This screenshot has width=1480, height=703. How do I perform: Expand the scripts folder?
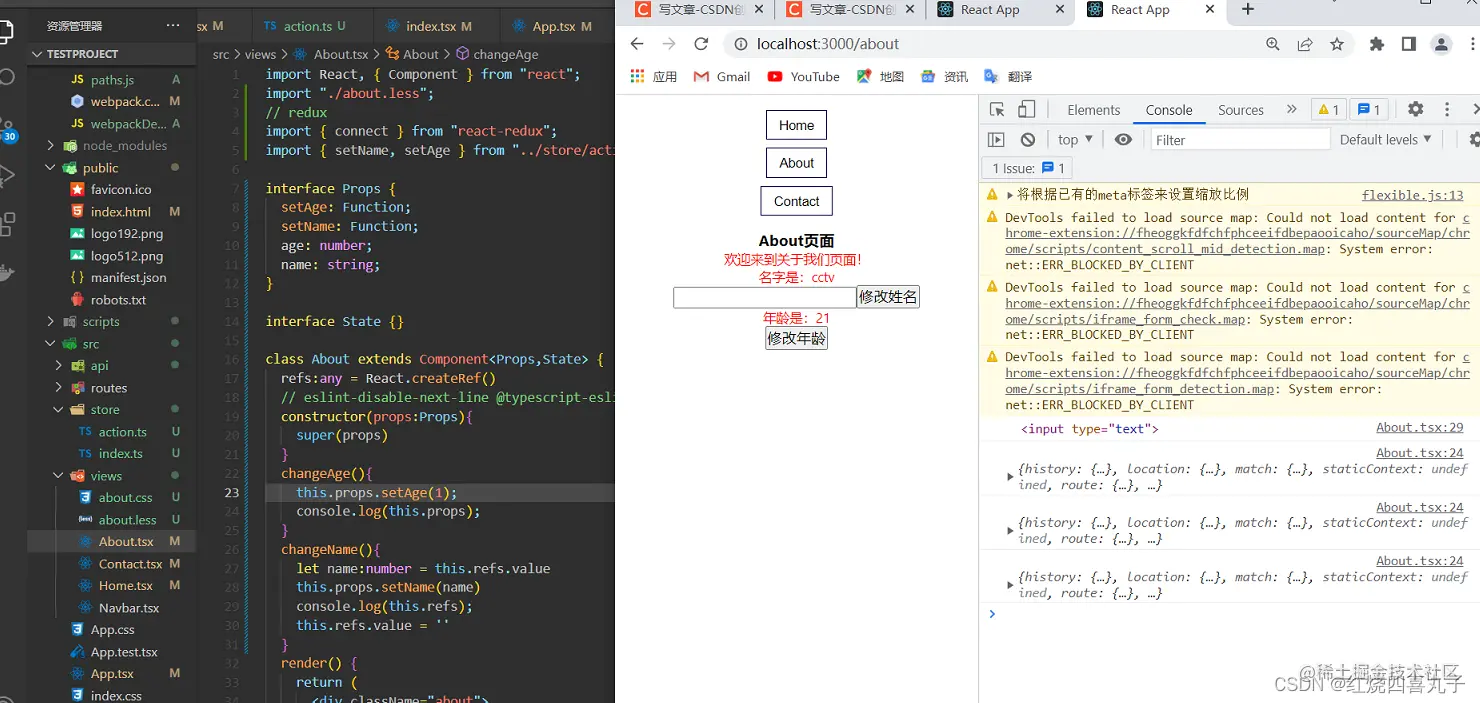[x=50, y=322]
